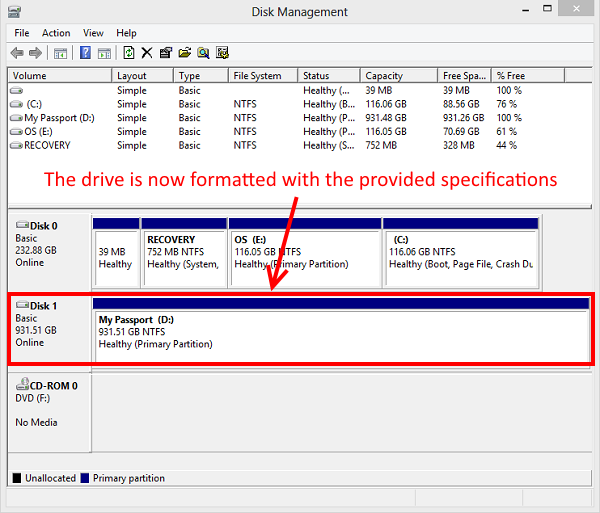Click the Delete X toolbar icon
This screenshot has height=513, width=600.
pos(147,53)
